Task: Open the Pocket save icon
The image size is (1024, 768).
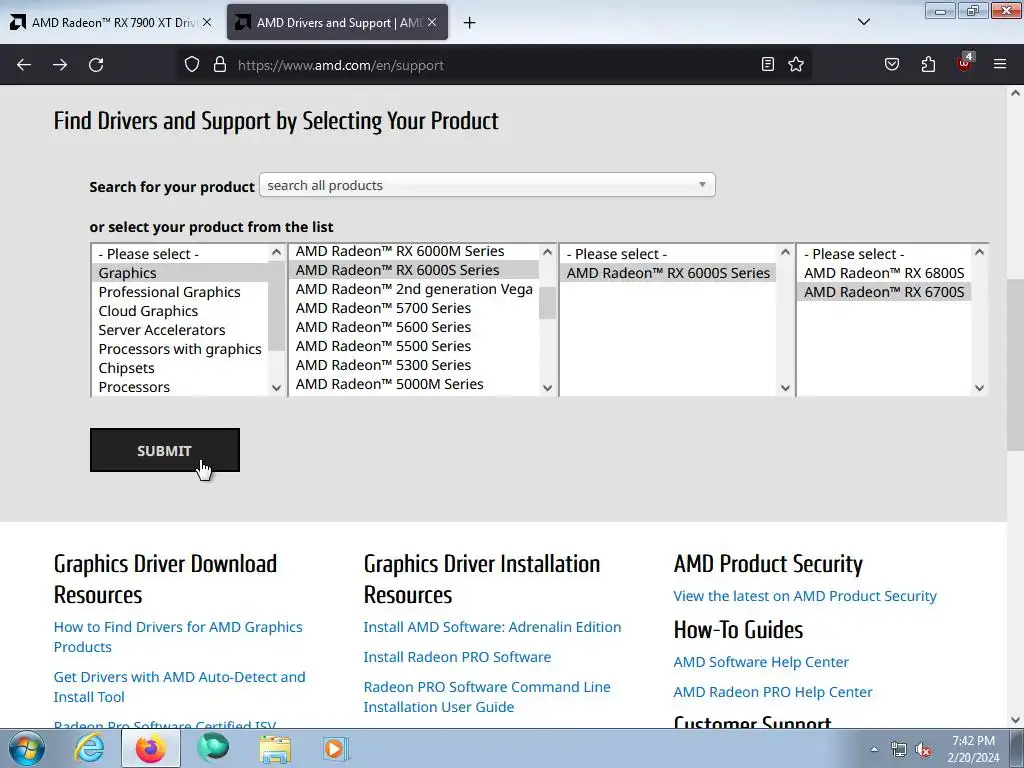Action: [x=892, y=64]
